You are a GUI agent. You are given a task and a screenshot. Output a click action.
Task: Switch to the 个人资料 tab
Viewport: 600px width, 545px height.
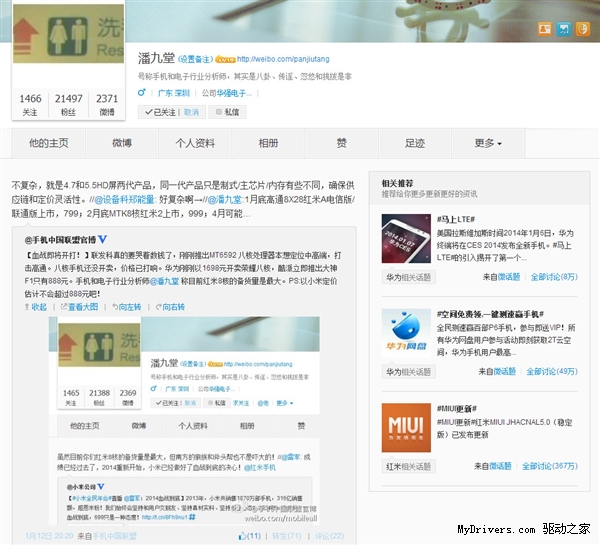point(196,143)
